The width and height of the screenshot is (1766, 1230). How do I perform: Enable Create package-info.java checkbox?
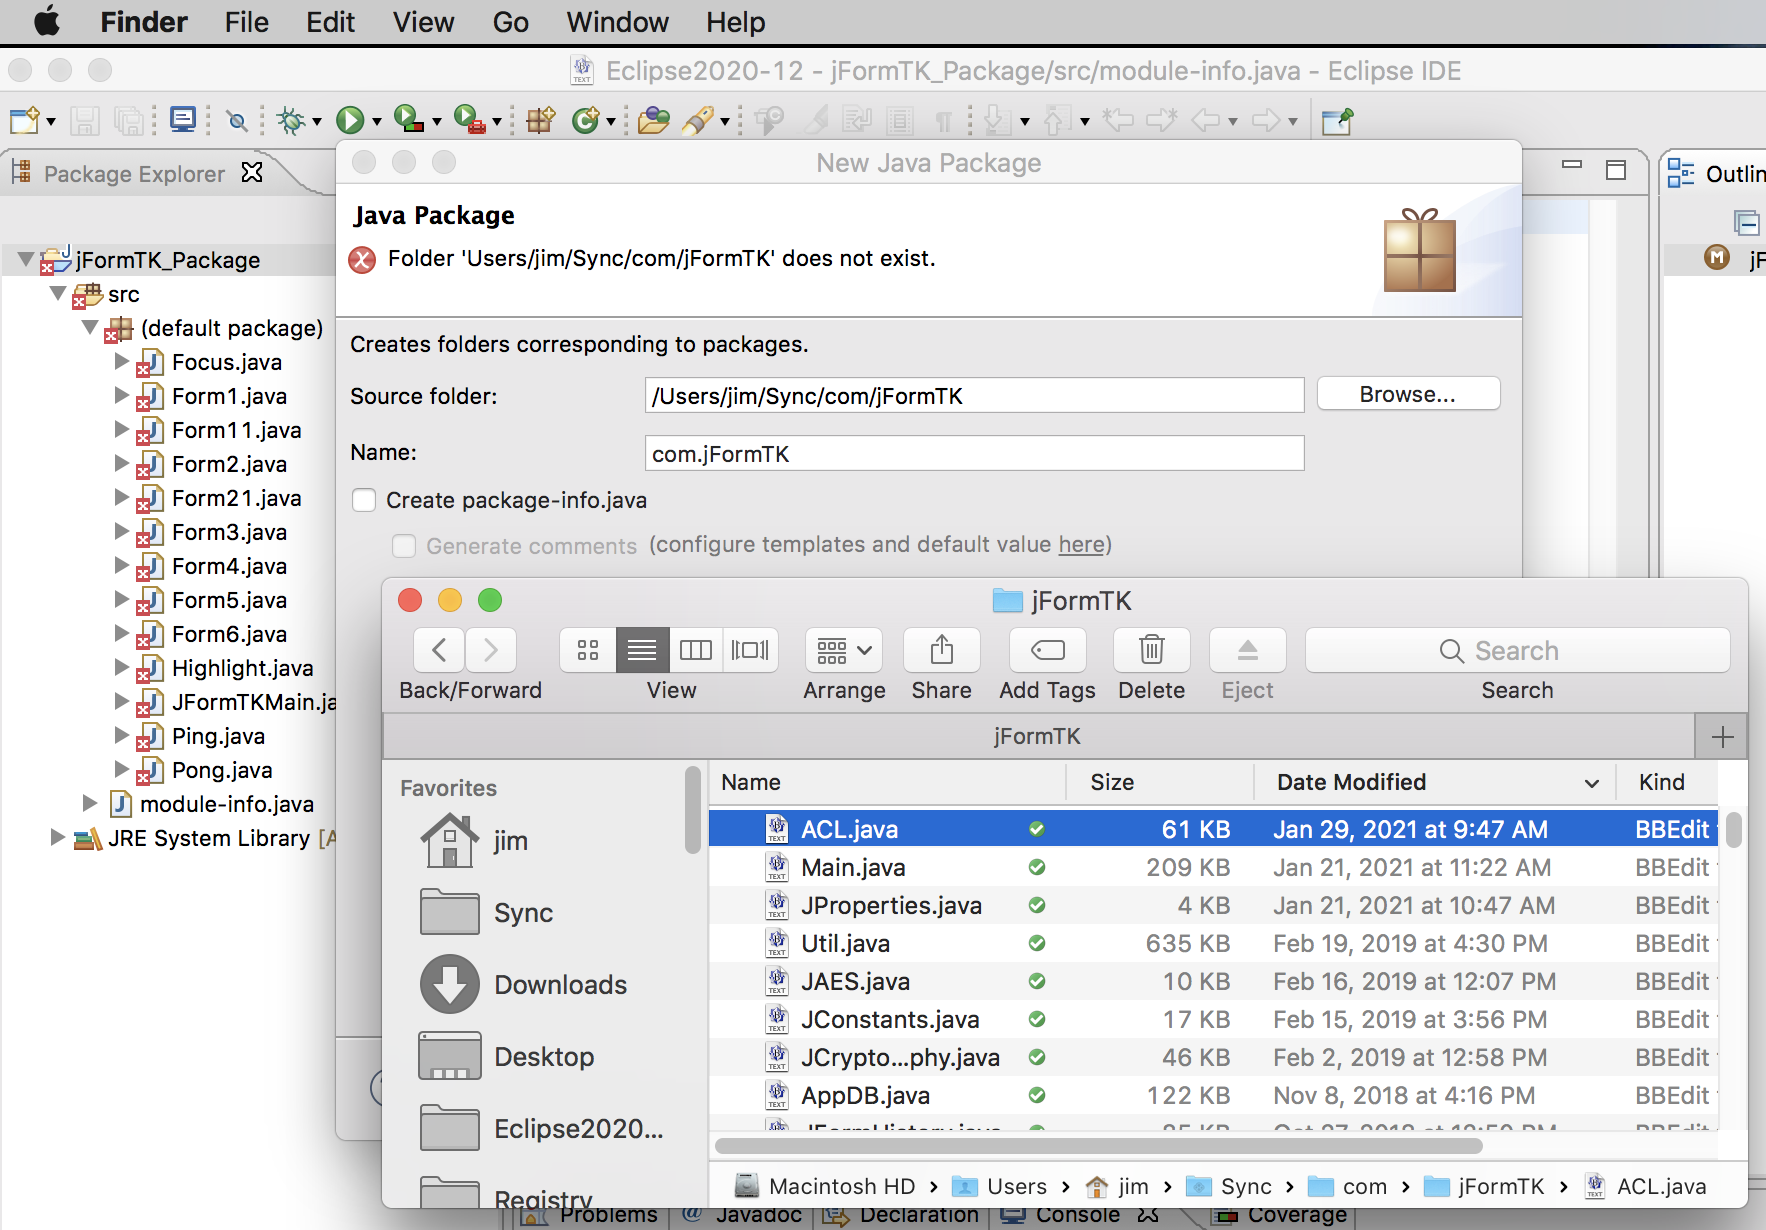[364, 500]
